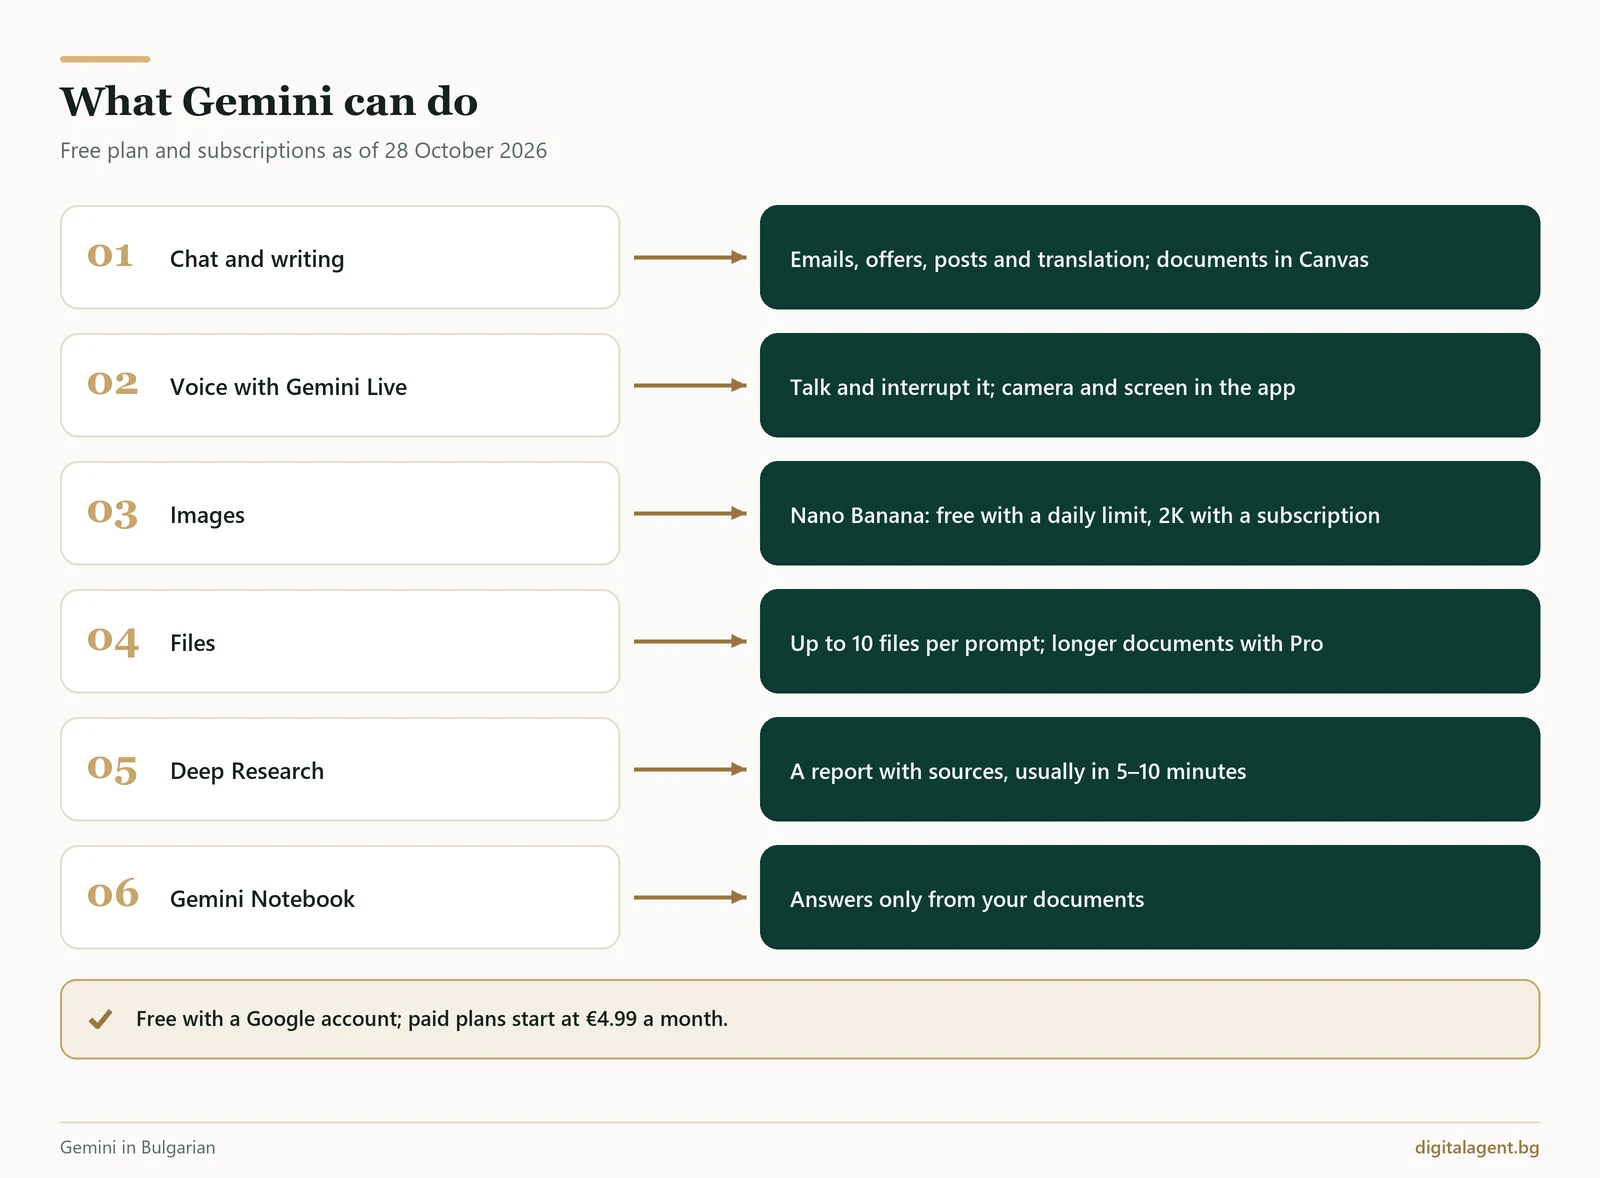Click the "Free with a Google account" note
The width and height of the screenshot is (1600, 1178).
pos(800,1019)
